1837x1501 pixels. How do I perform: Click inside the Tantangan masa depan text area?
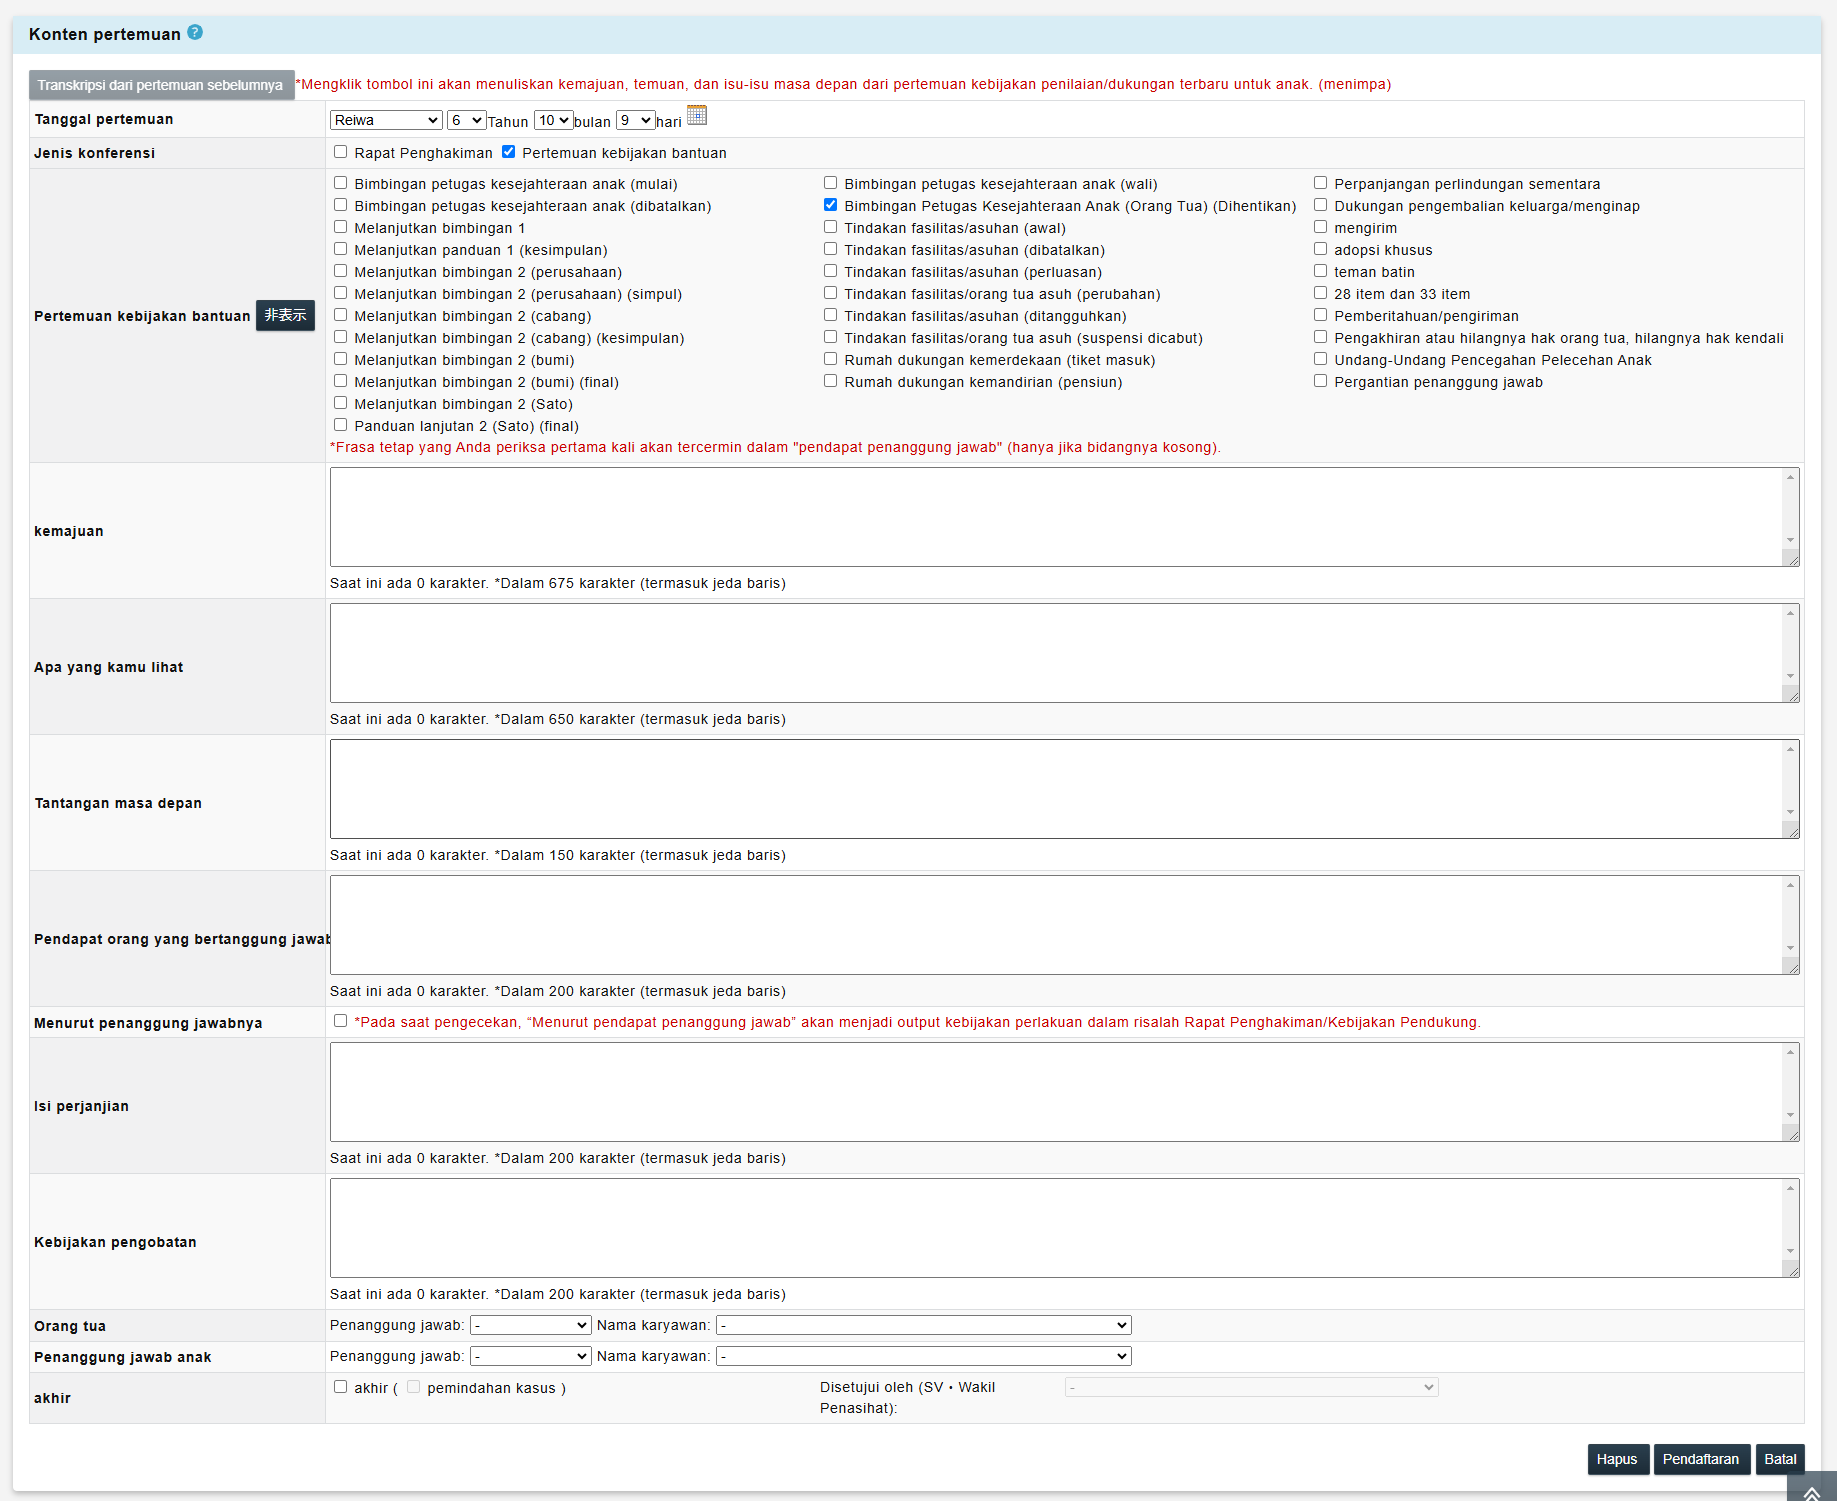(1055, 789)
